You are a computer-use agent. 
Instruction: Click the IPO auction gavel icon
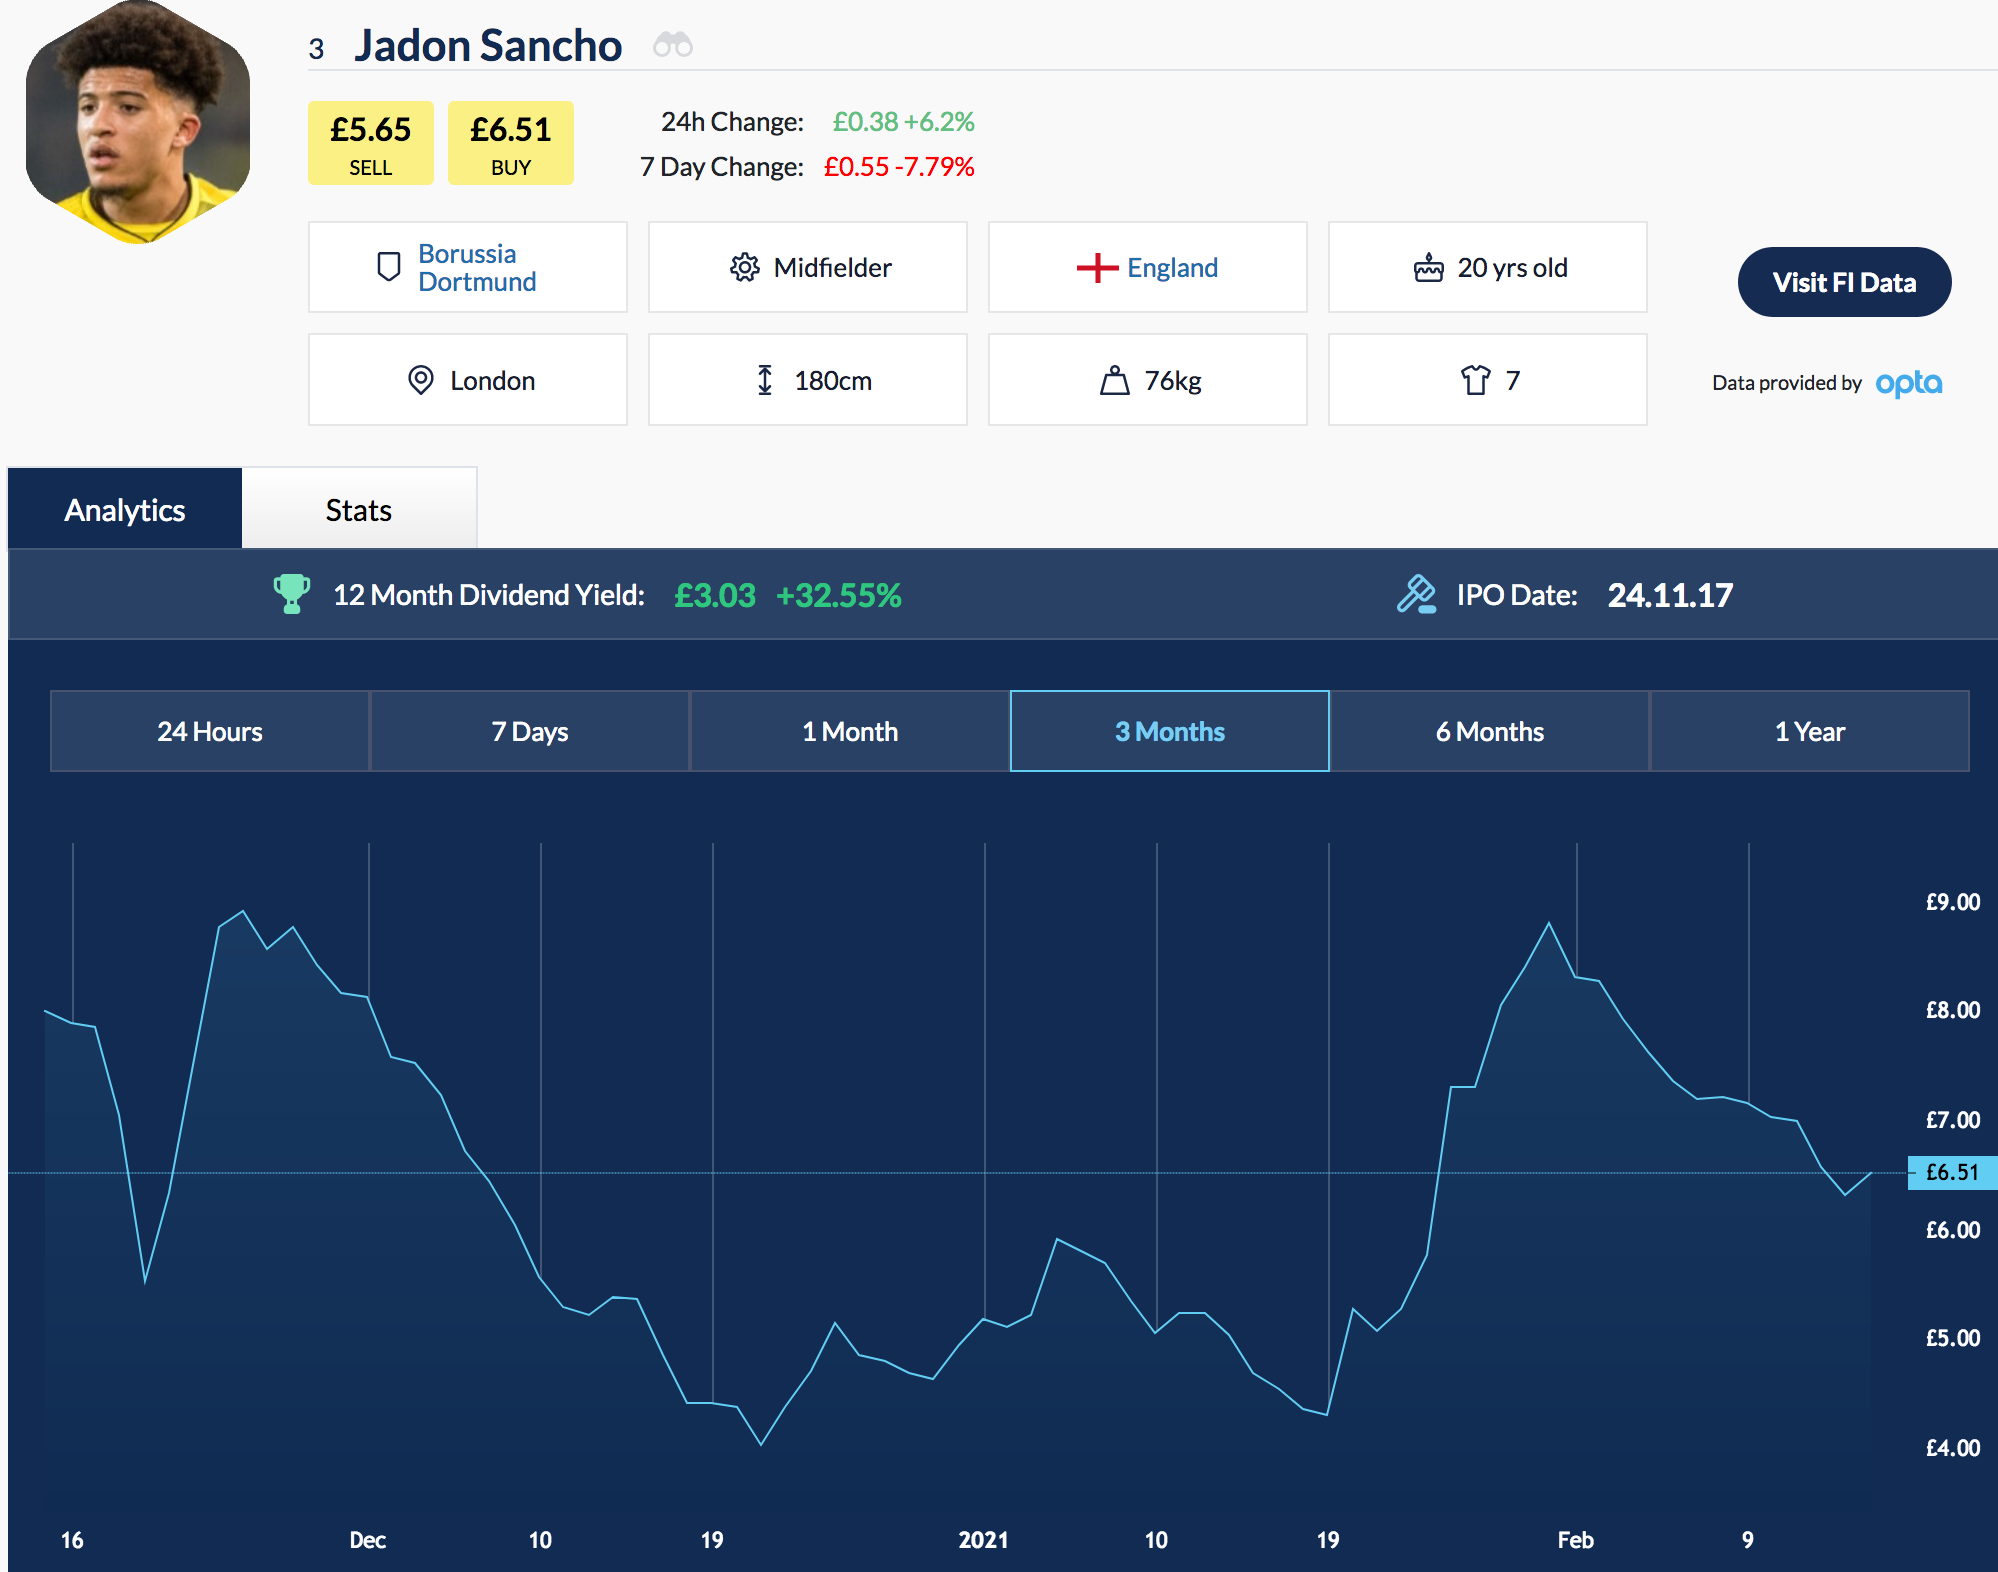[x=1416, y=594]
